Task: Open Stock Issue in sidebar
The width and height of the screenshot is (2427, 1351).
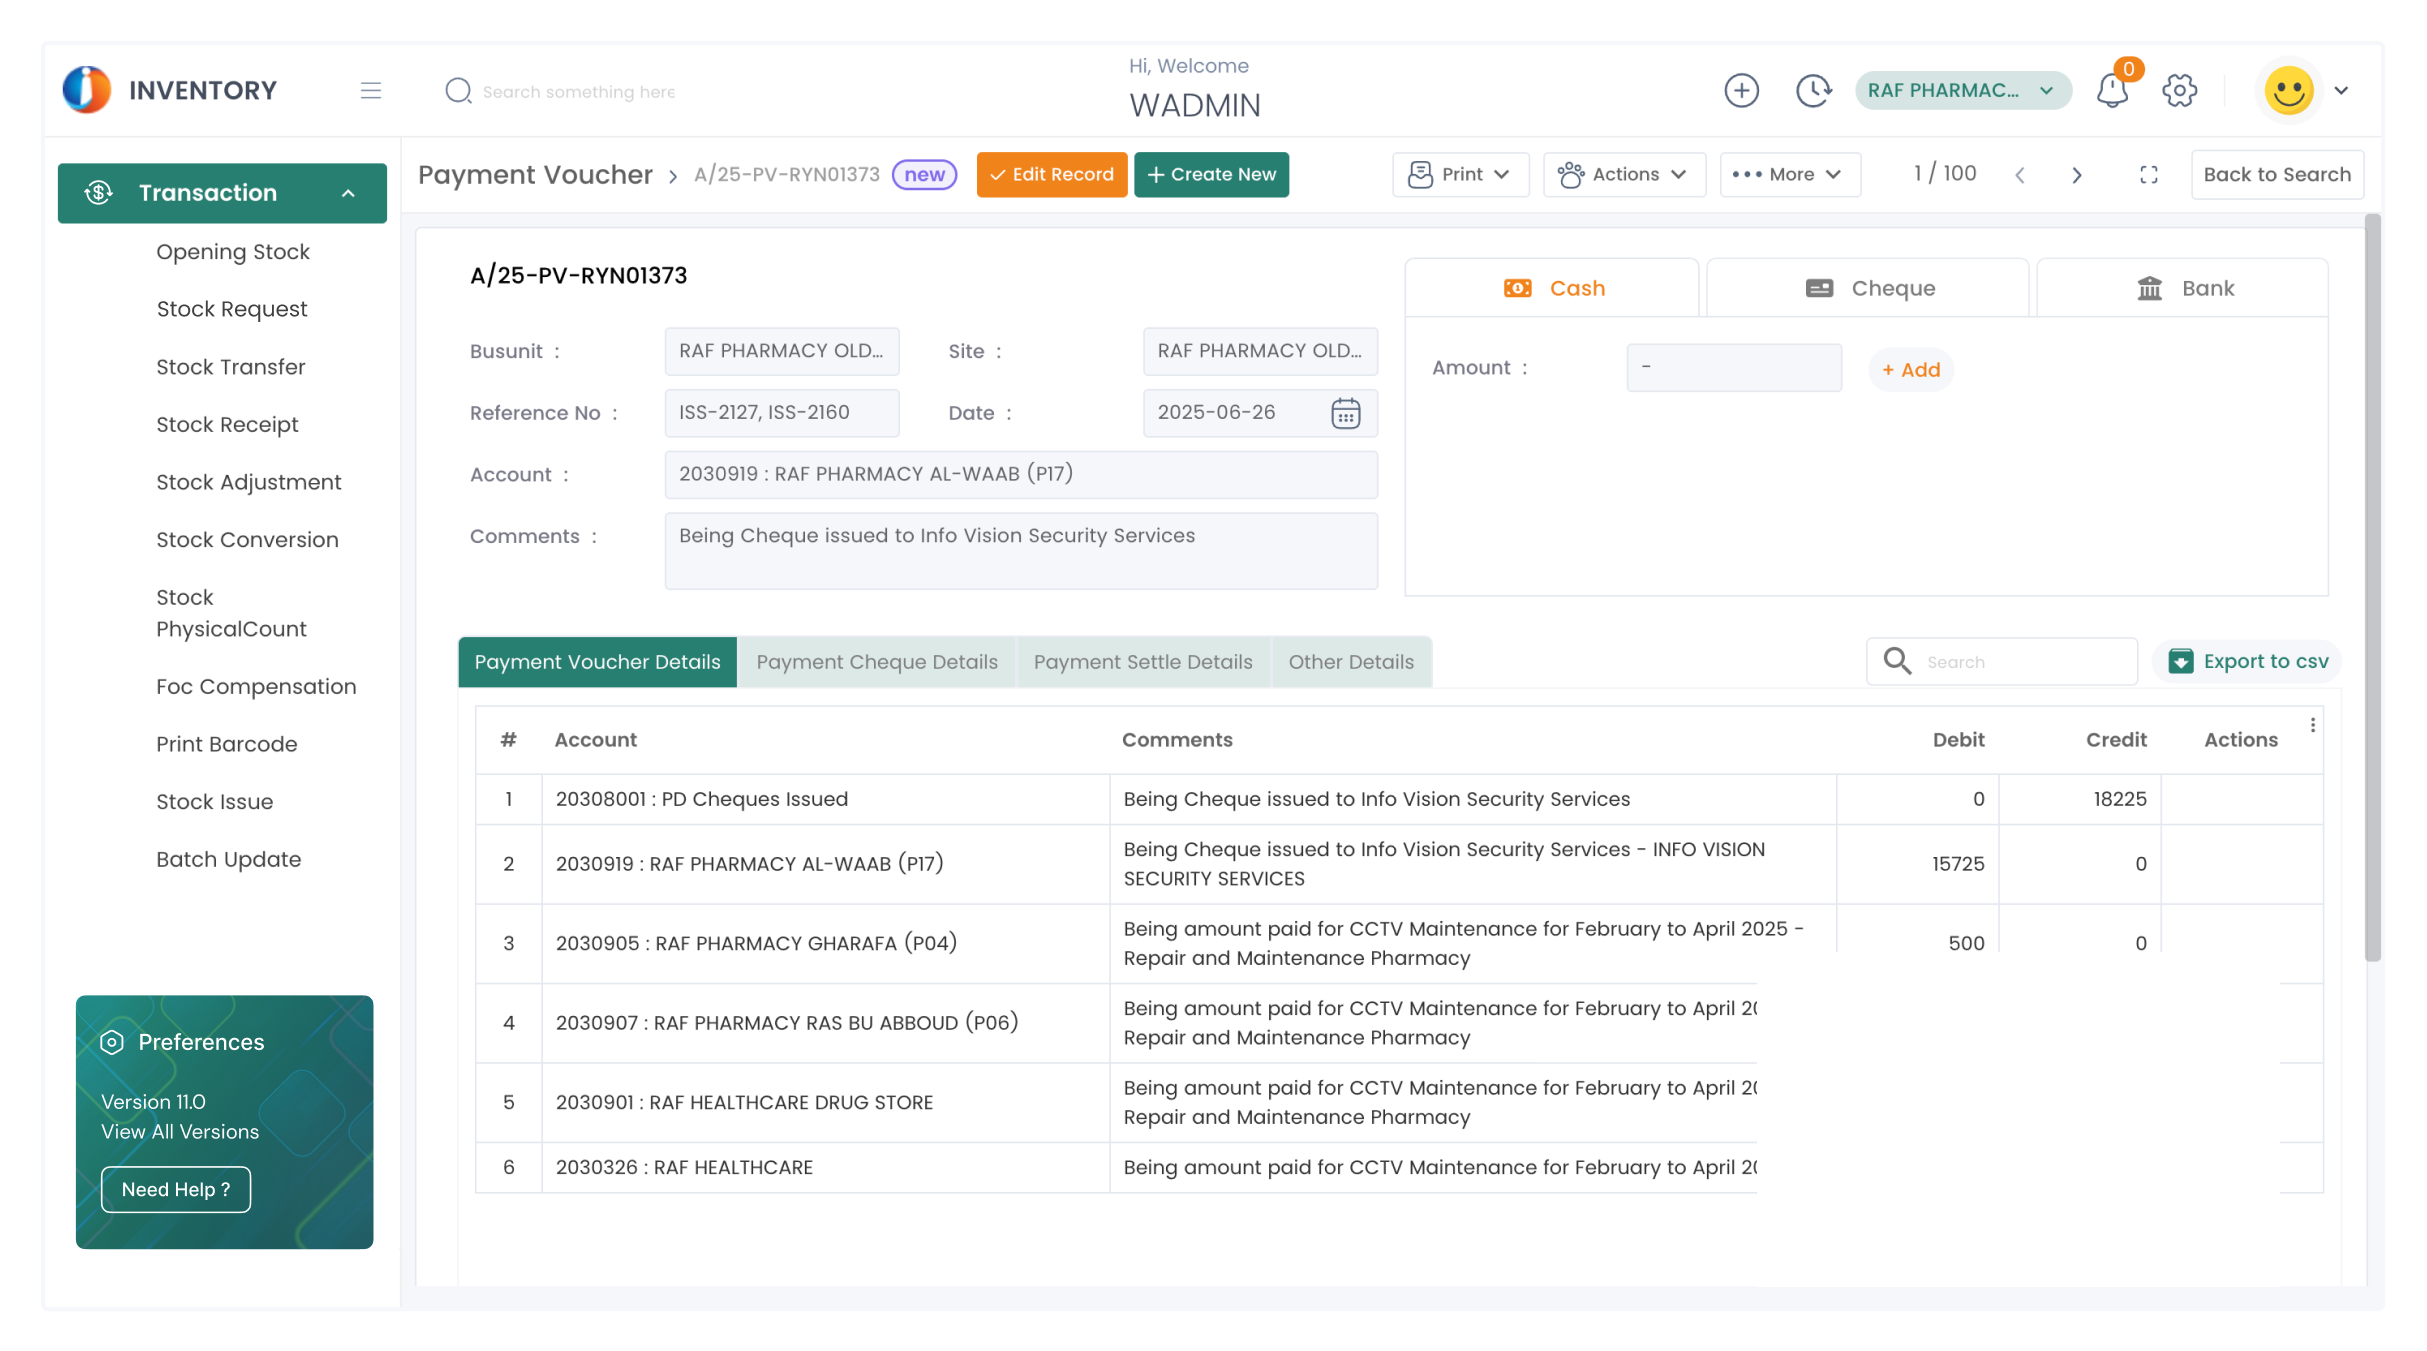Action: (x=215, y=802)
